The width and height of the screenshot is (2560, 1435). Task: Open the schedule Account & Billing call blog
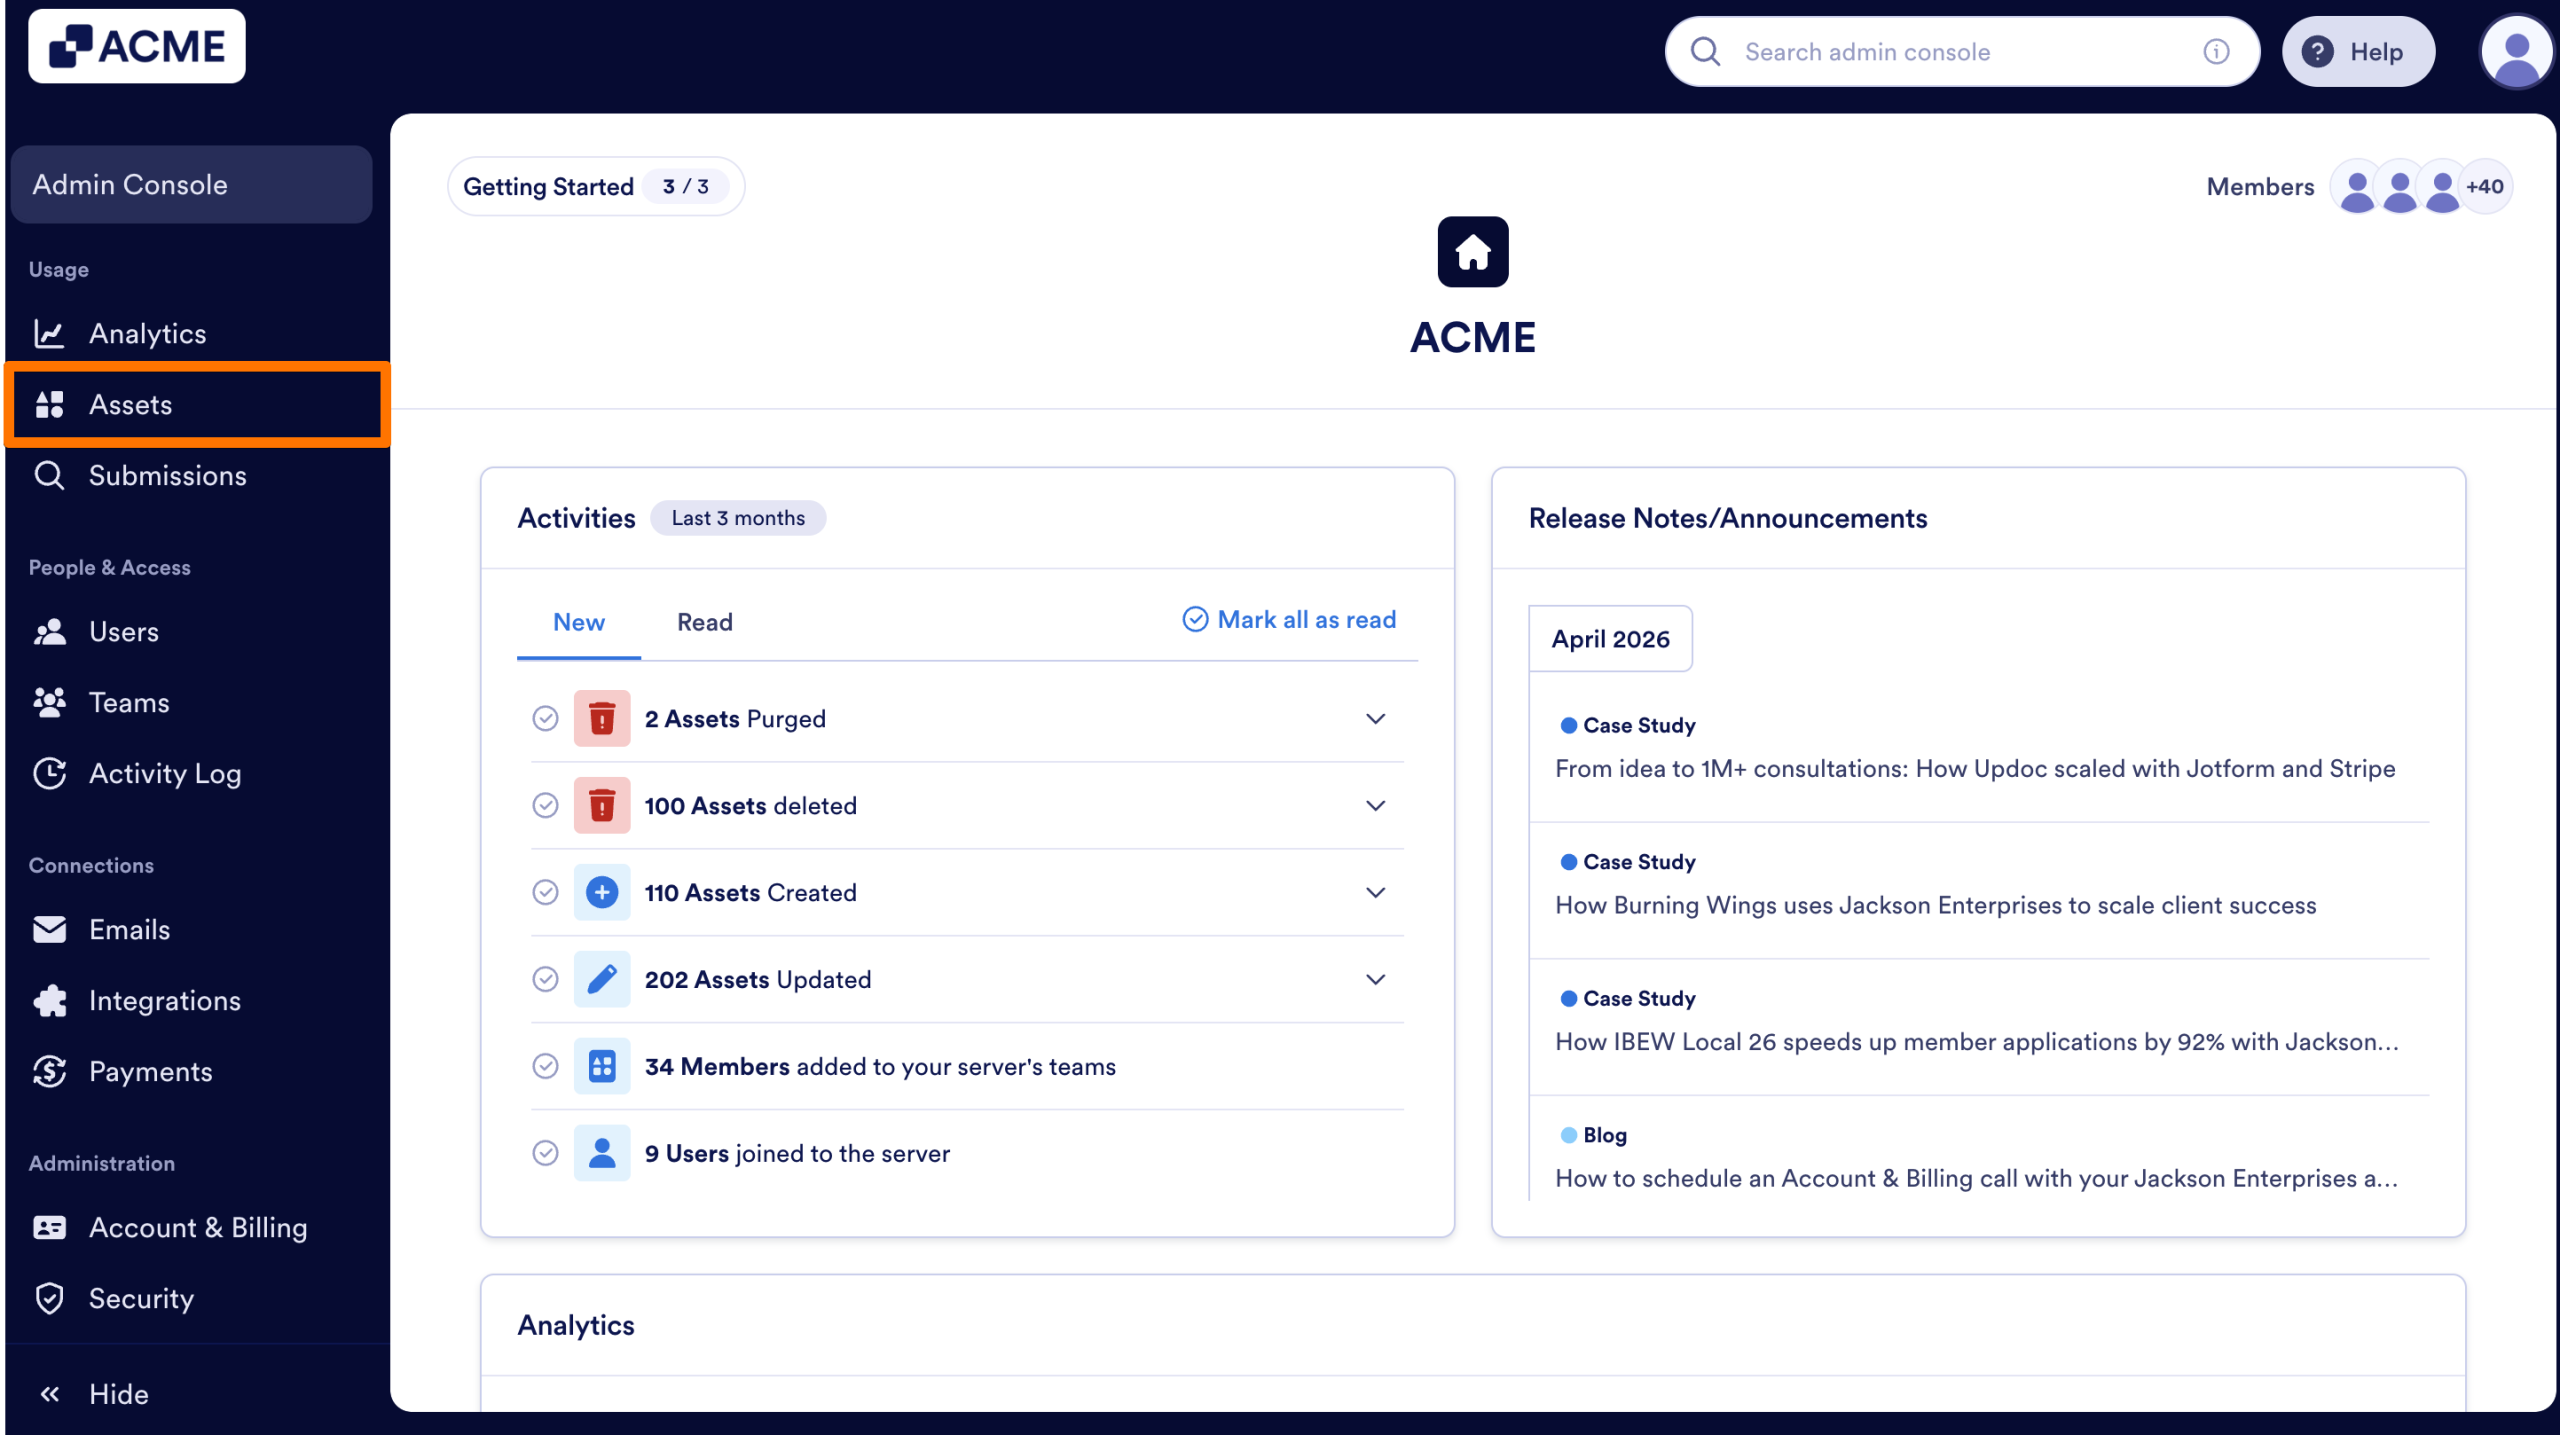coord(1977,1180)
